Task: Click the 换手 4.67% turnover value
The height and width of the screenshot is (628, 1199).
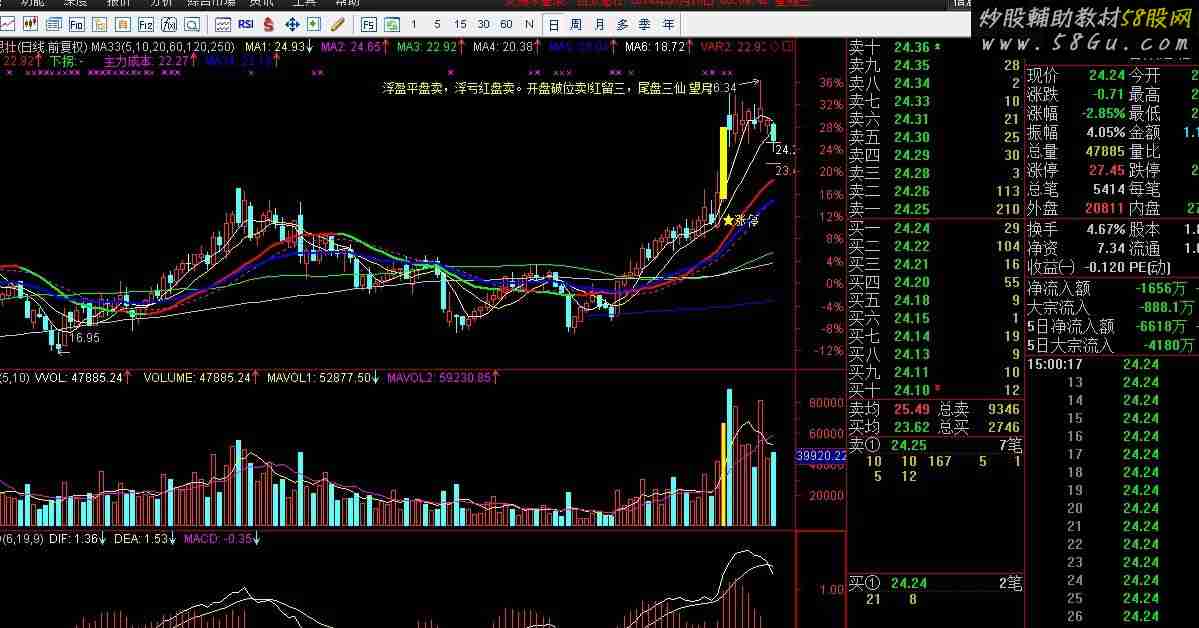Action: (1076, 229)
